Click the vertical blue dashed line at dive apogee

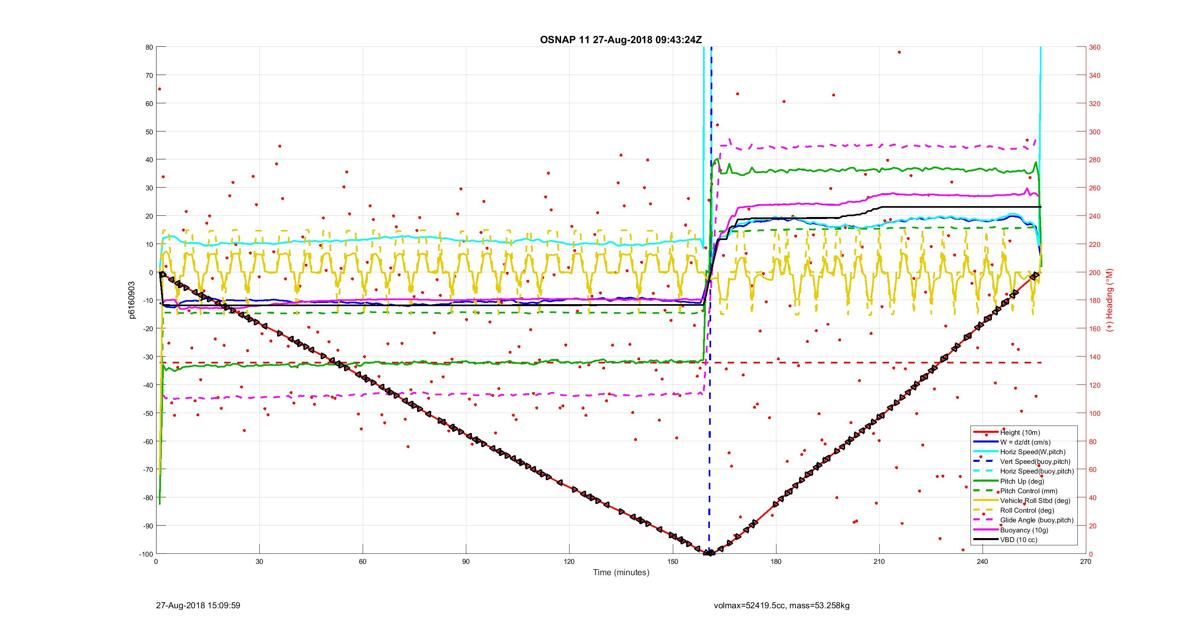(x=711, y=300)
